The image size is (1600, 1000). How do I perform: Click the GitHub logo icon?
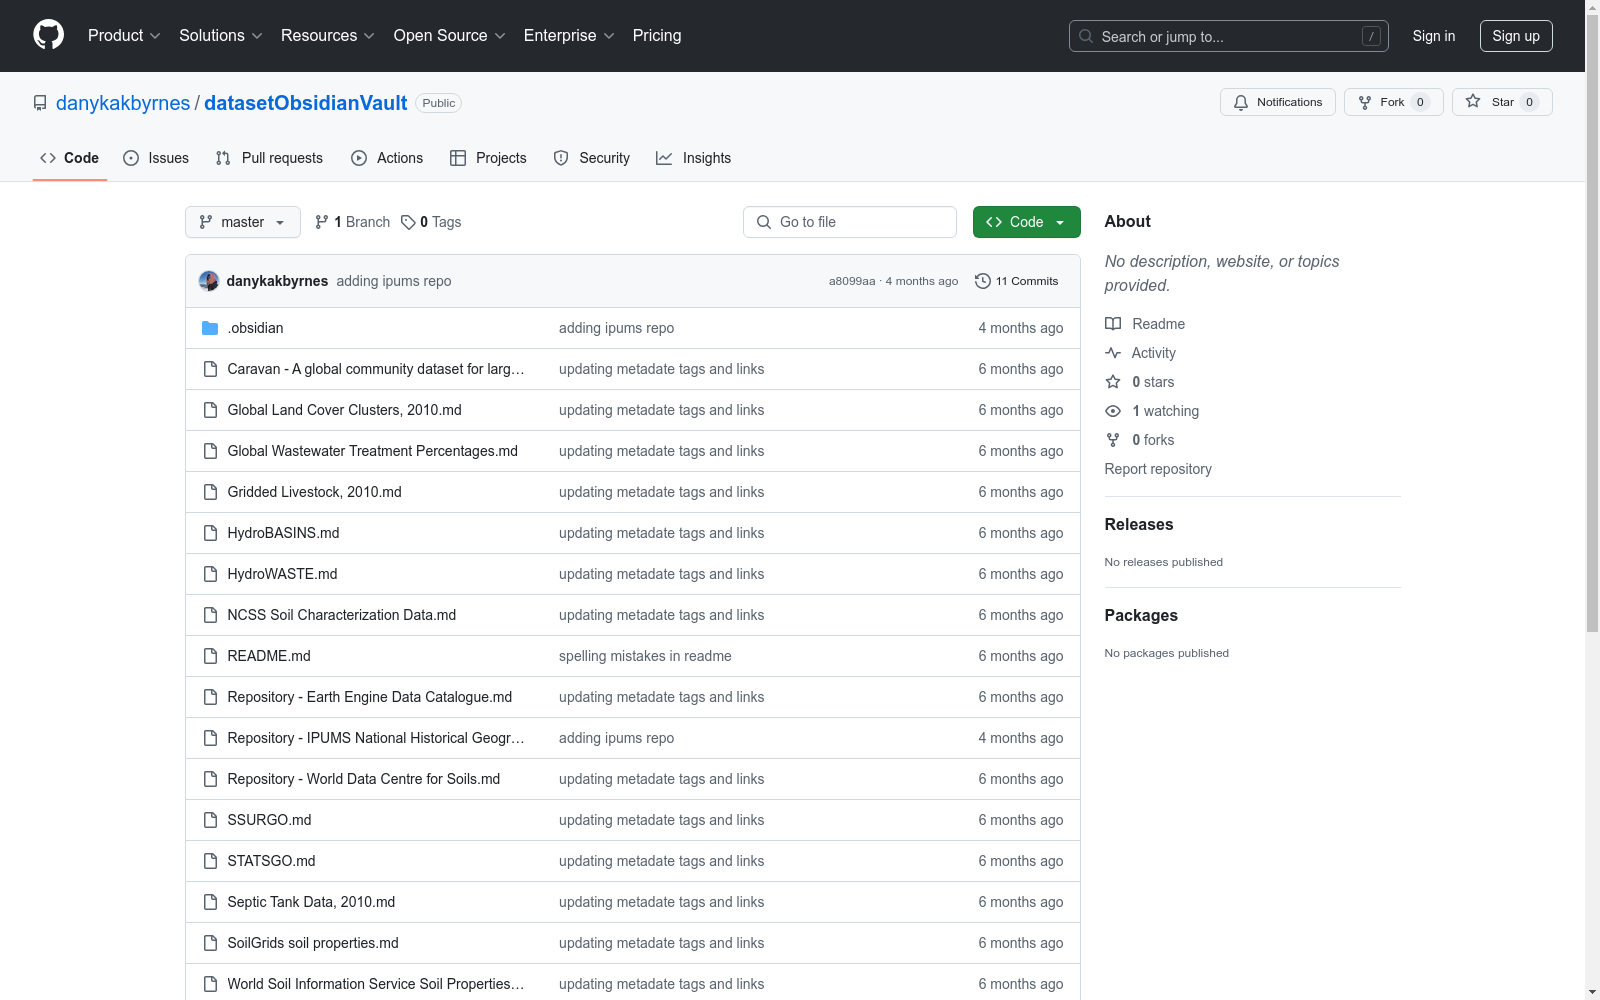tap(48, 35)
